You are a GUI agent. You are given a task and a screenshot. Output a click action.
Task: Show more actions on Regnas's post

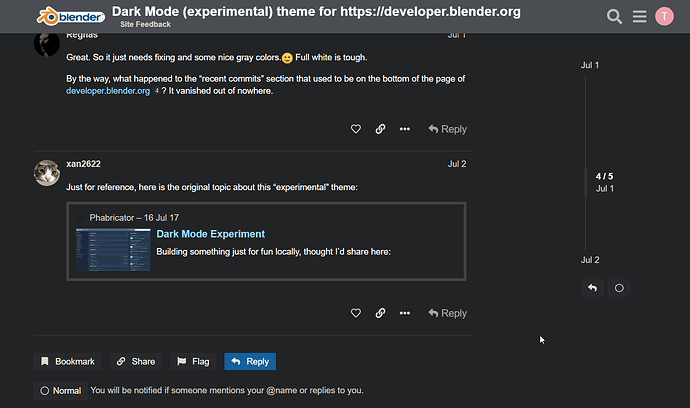point(405,129)
